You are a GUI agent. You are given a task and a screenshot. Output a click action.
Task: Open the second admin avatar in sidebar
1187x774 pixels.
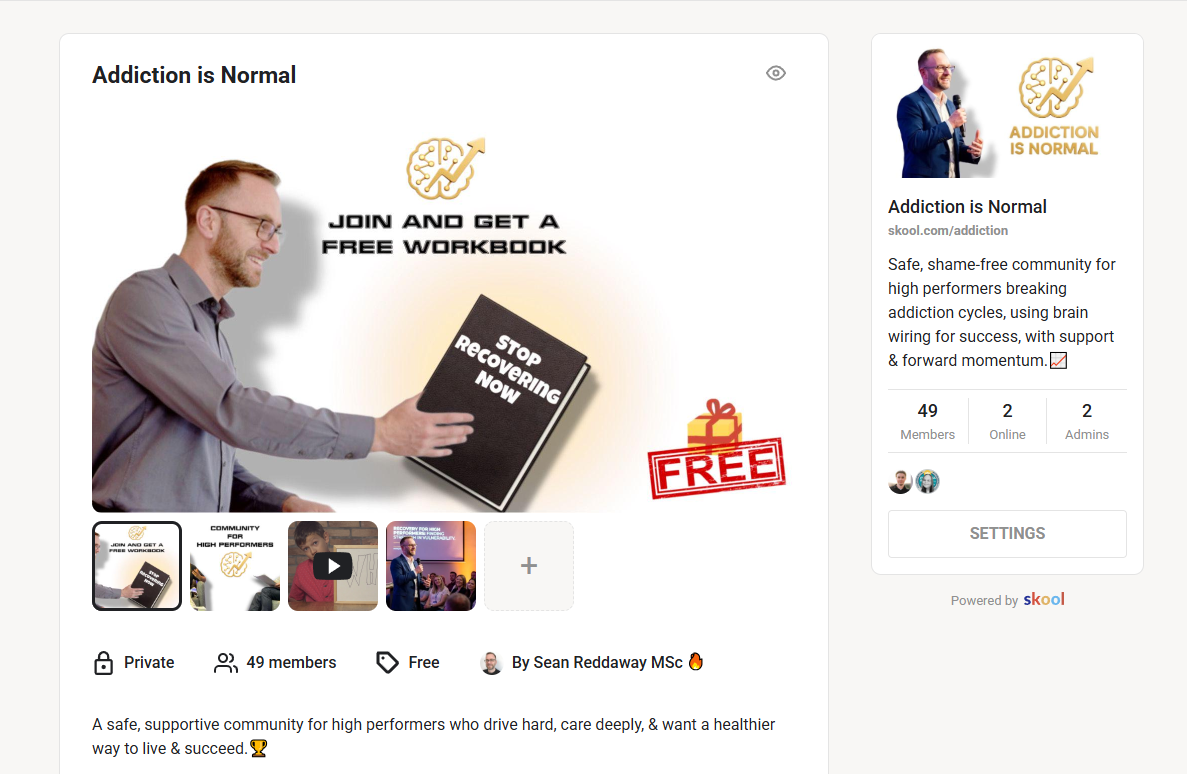point(927,482)
